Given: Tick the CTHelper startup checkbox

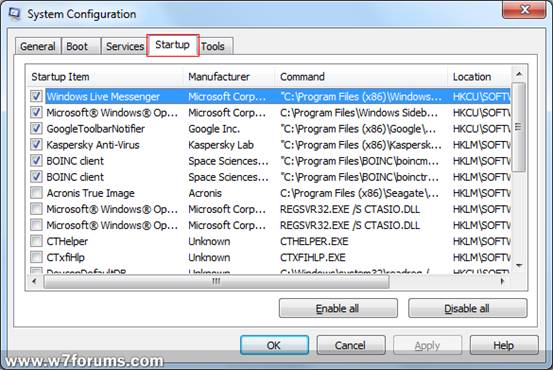Looking at the screenshot, I should [36, 241].
